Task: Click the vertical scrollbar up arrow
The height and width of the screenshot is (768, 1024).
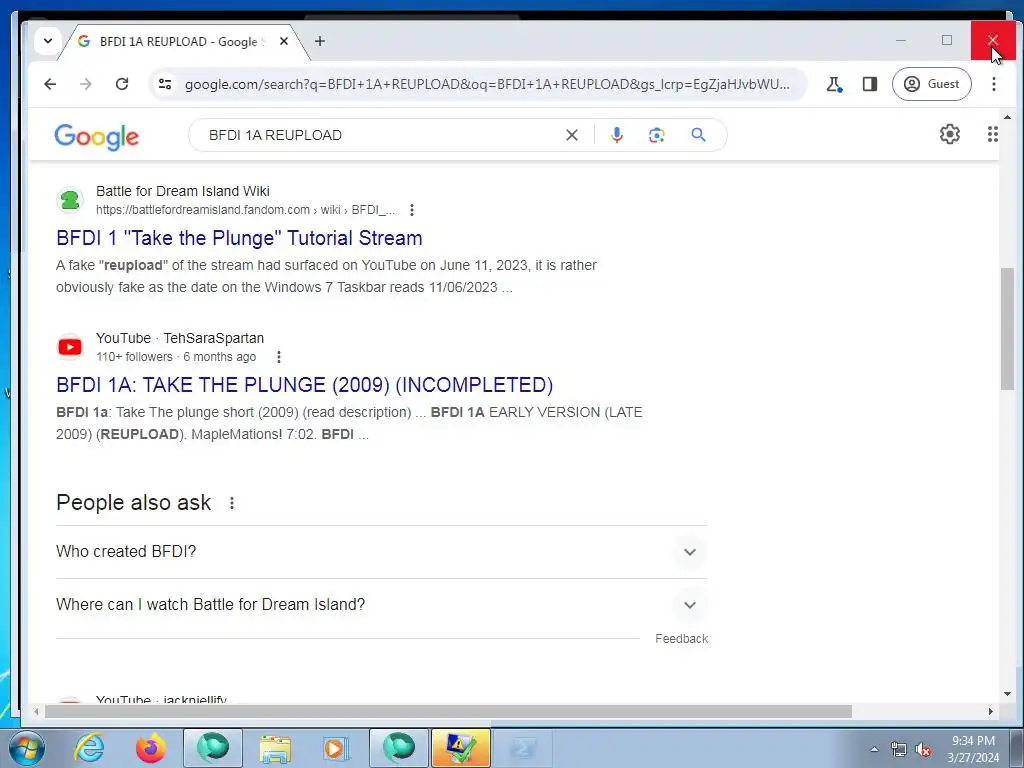Action: click(x=1007, y=118)
